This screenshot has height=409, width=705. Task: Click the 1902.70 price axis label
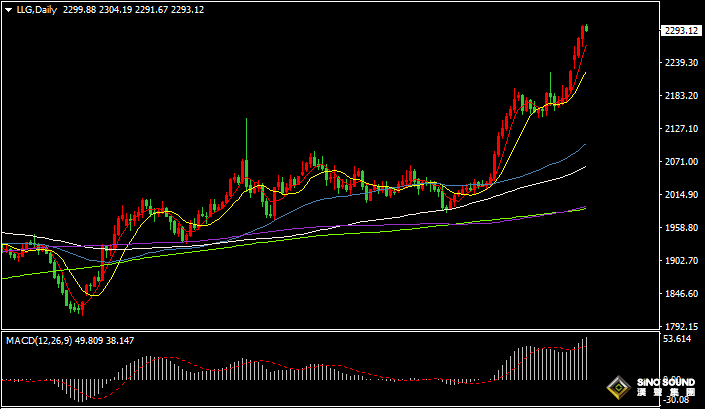680,261
